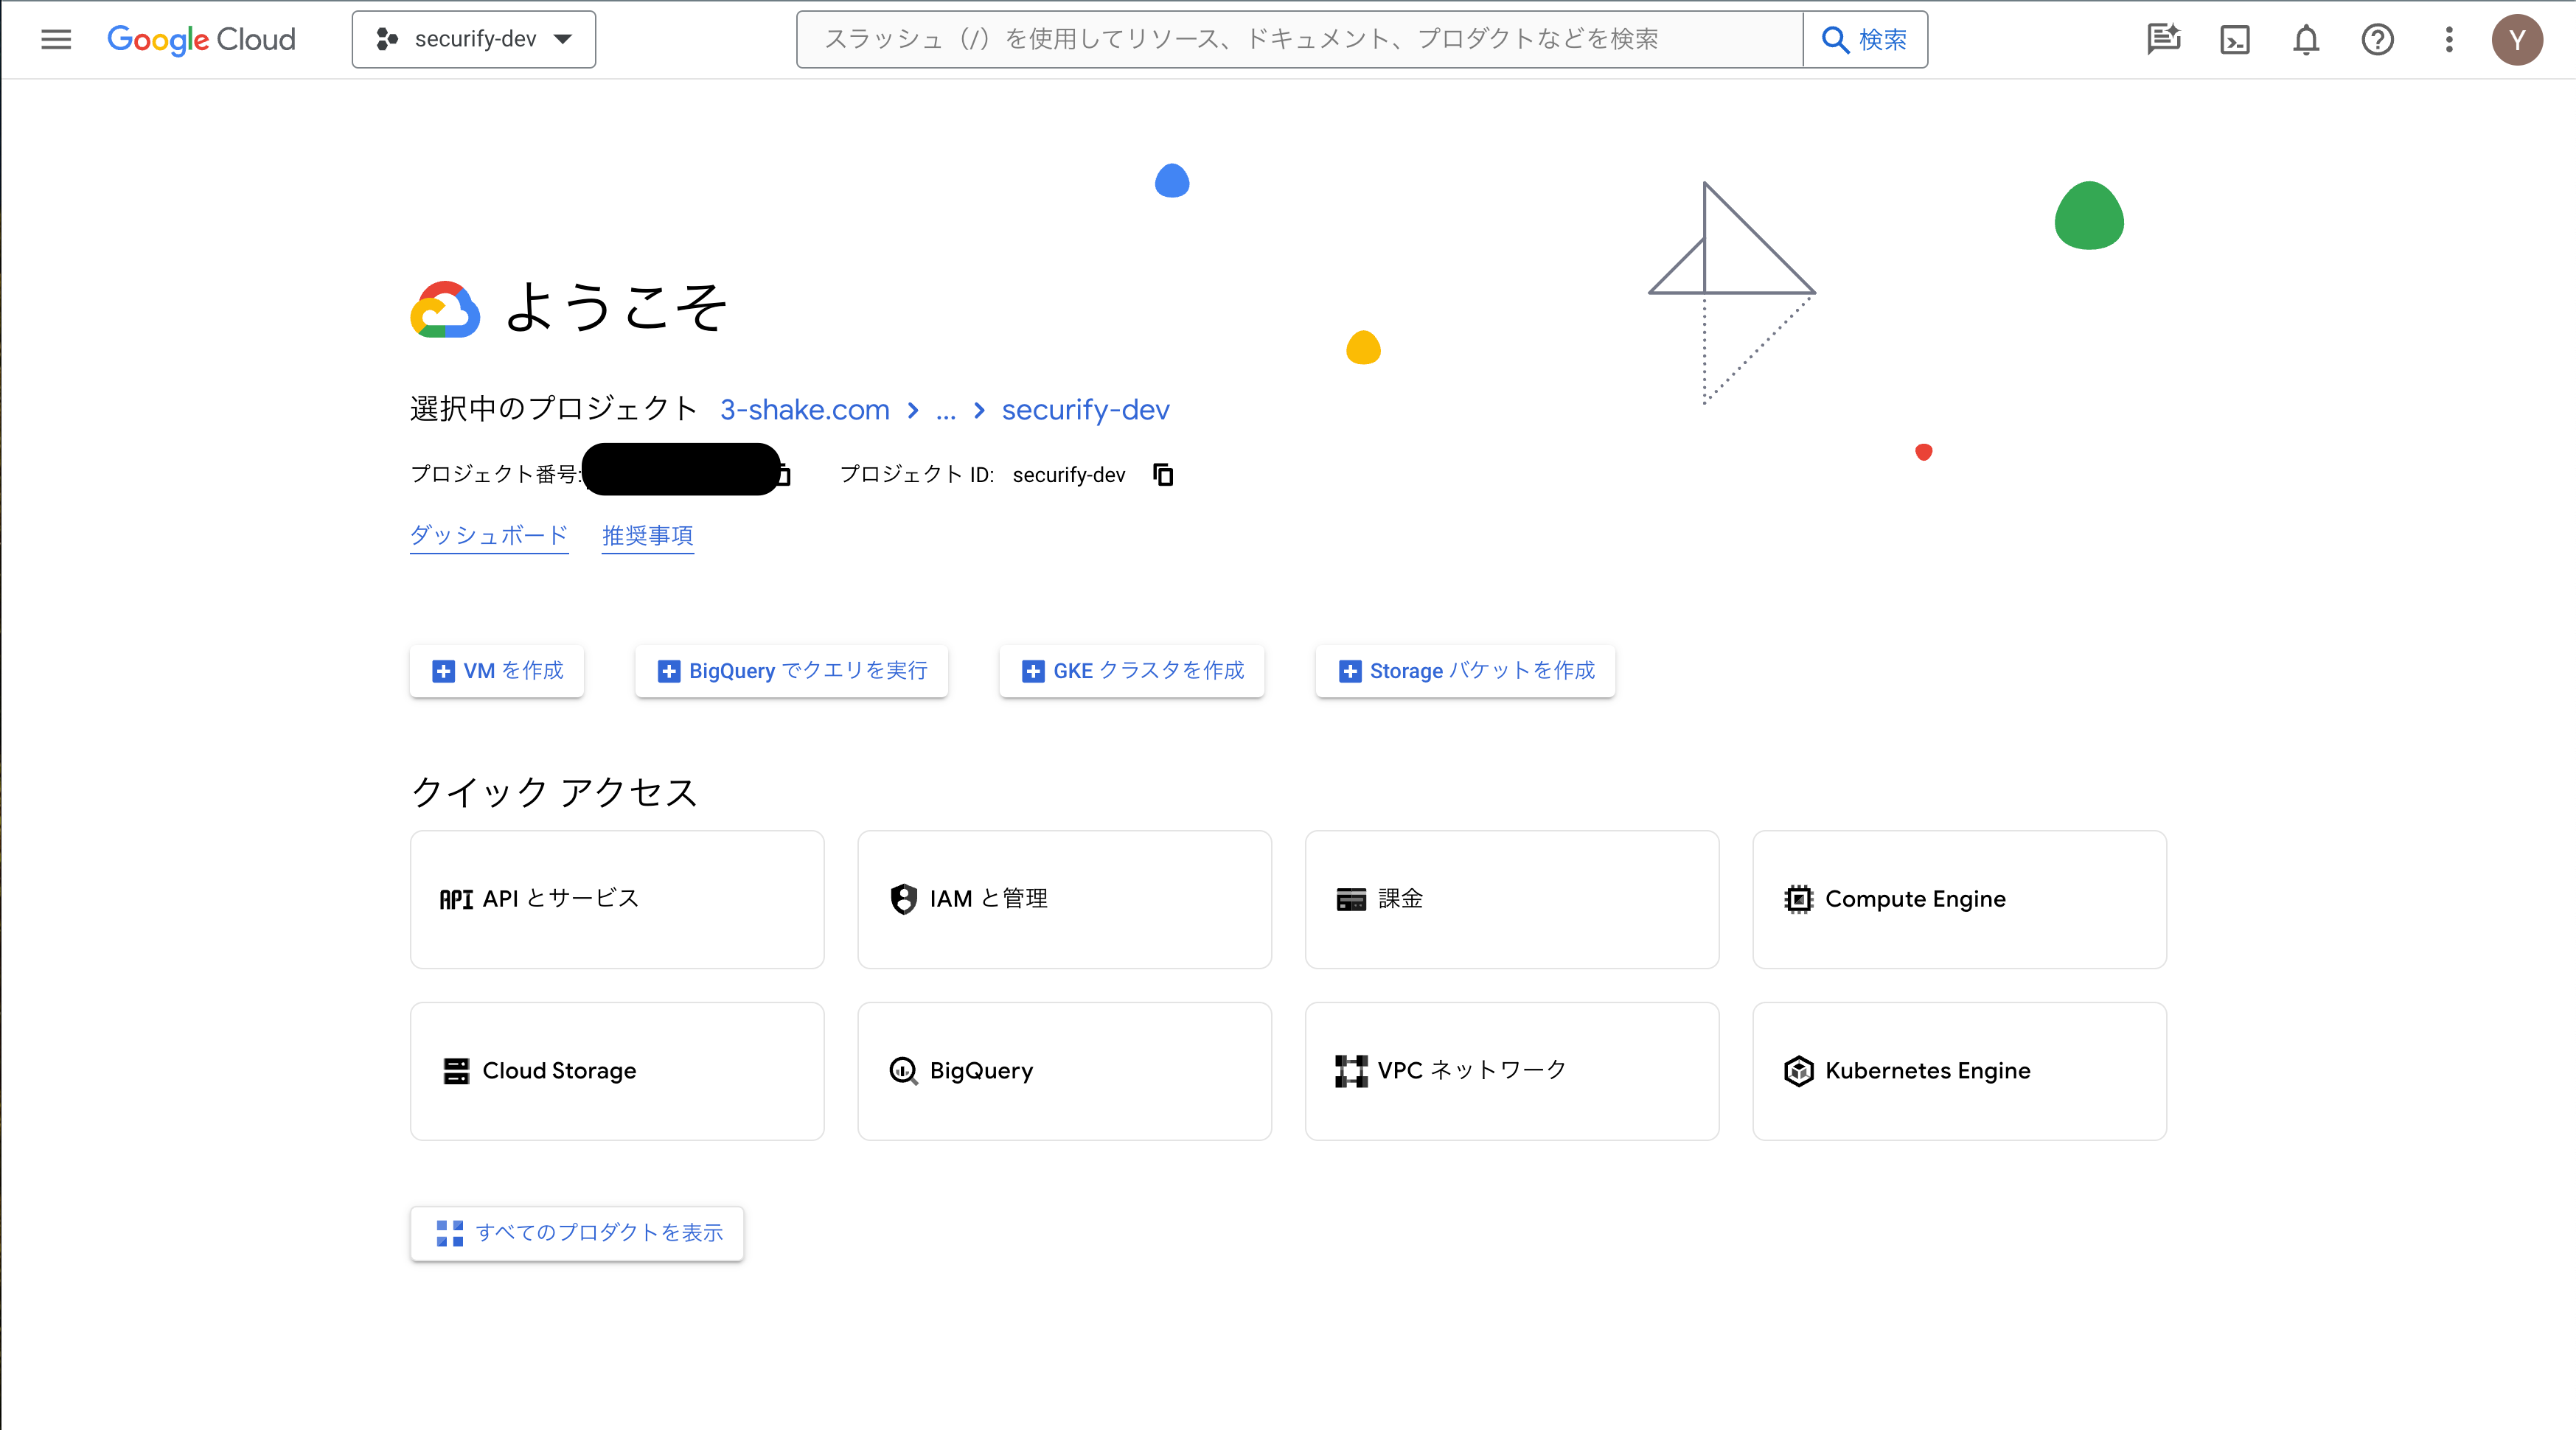
Task: Open the hamburger navigation menu
Action: click(x=56, y=39)
